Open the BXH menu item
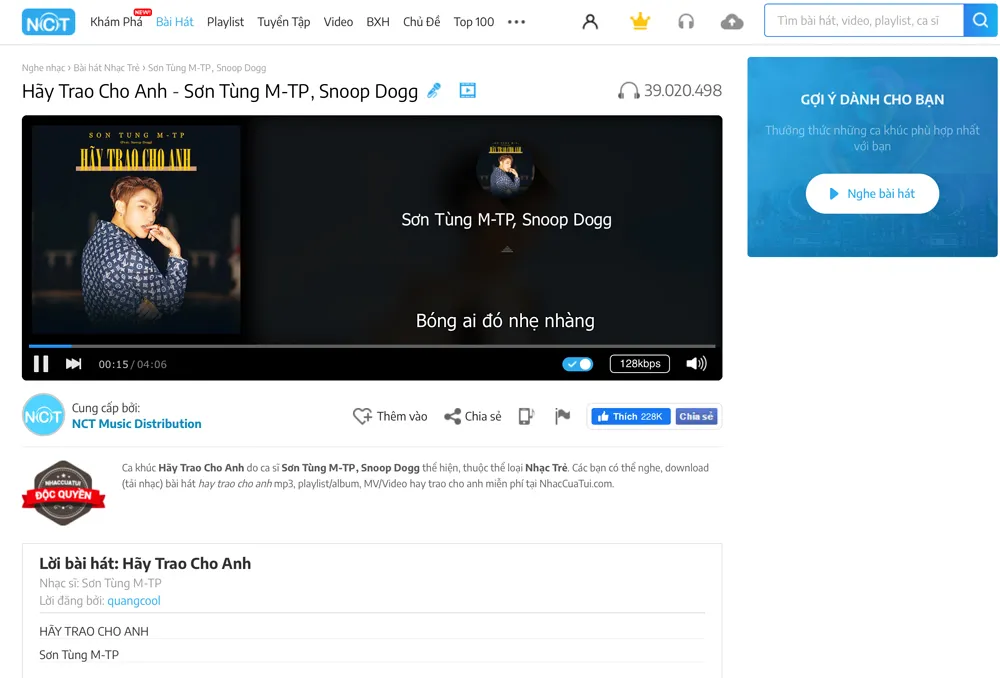The width and height of the screenshot is (1000, 678). 378,22
